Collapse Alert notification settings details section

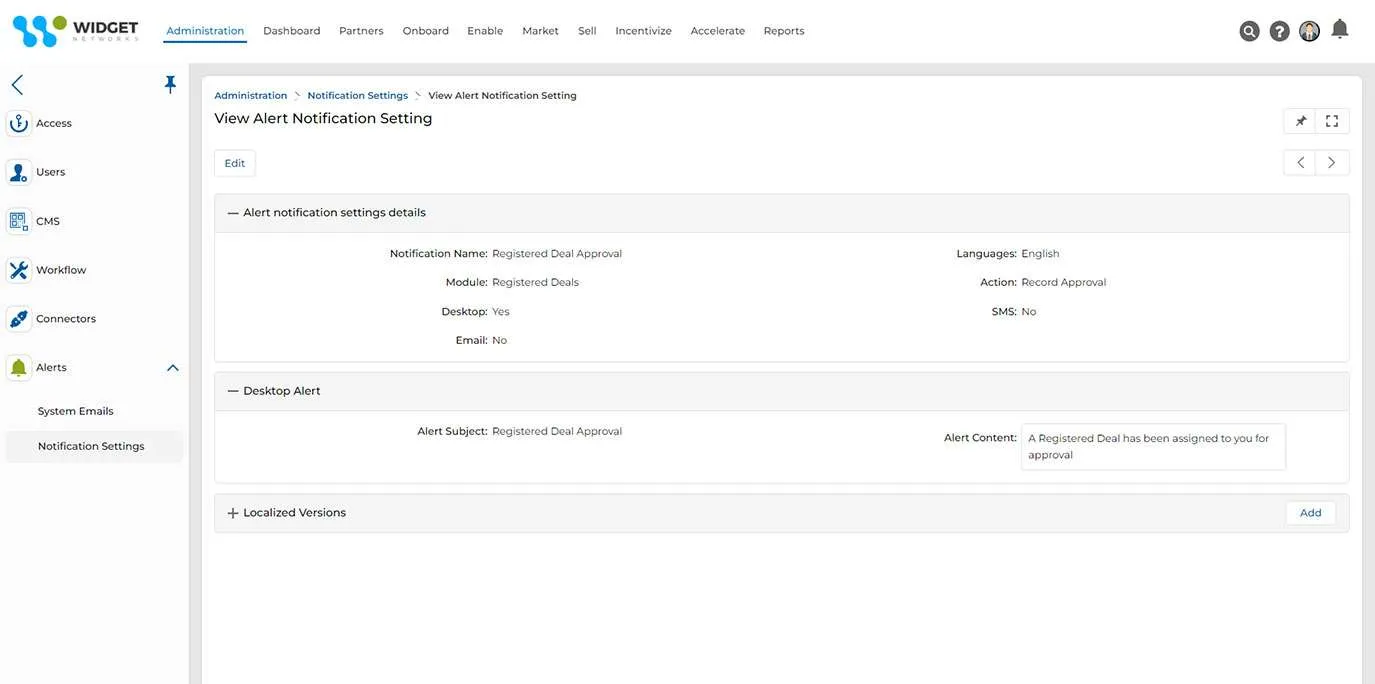click(x=233, y=213)
